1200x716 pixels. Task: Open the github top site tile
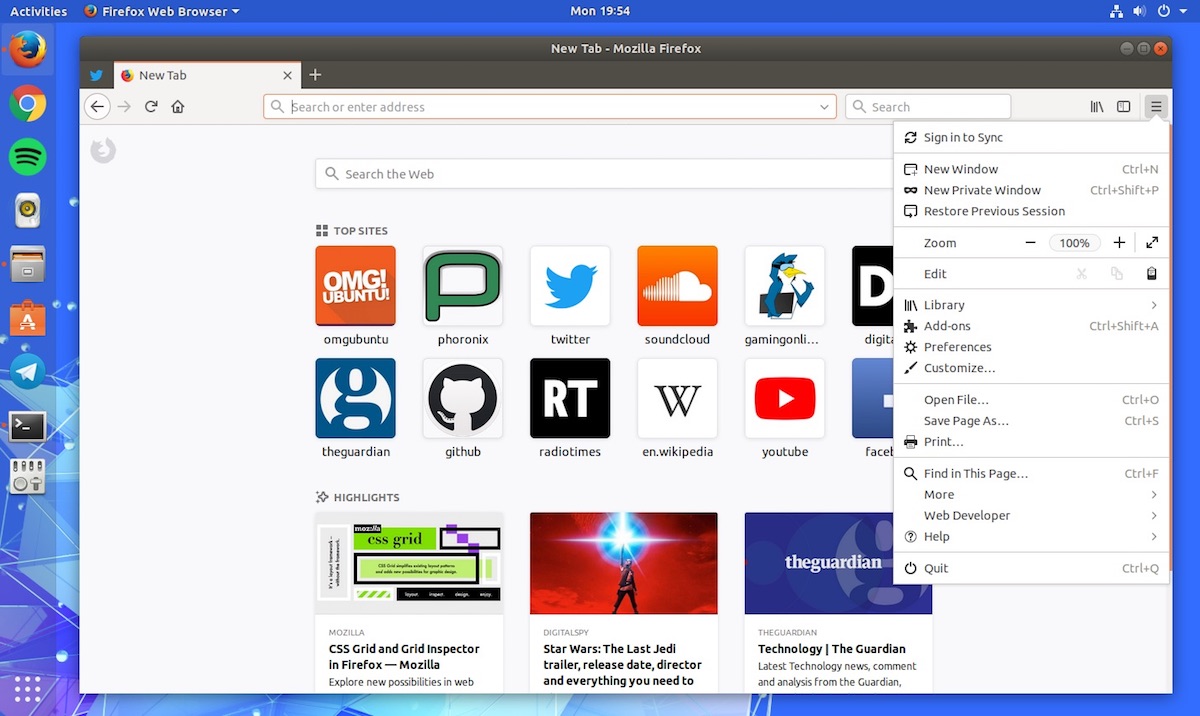(463, 399)
